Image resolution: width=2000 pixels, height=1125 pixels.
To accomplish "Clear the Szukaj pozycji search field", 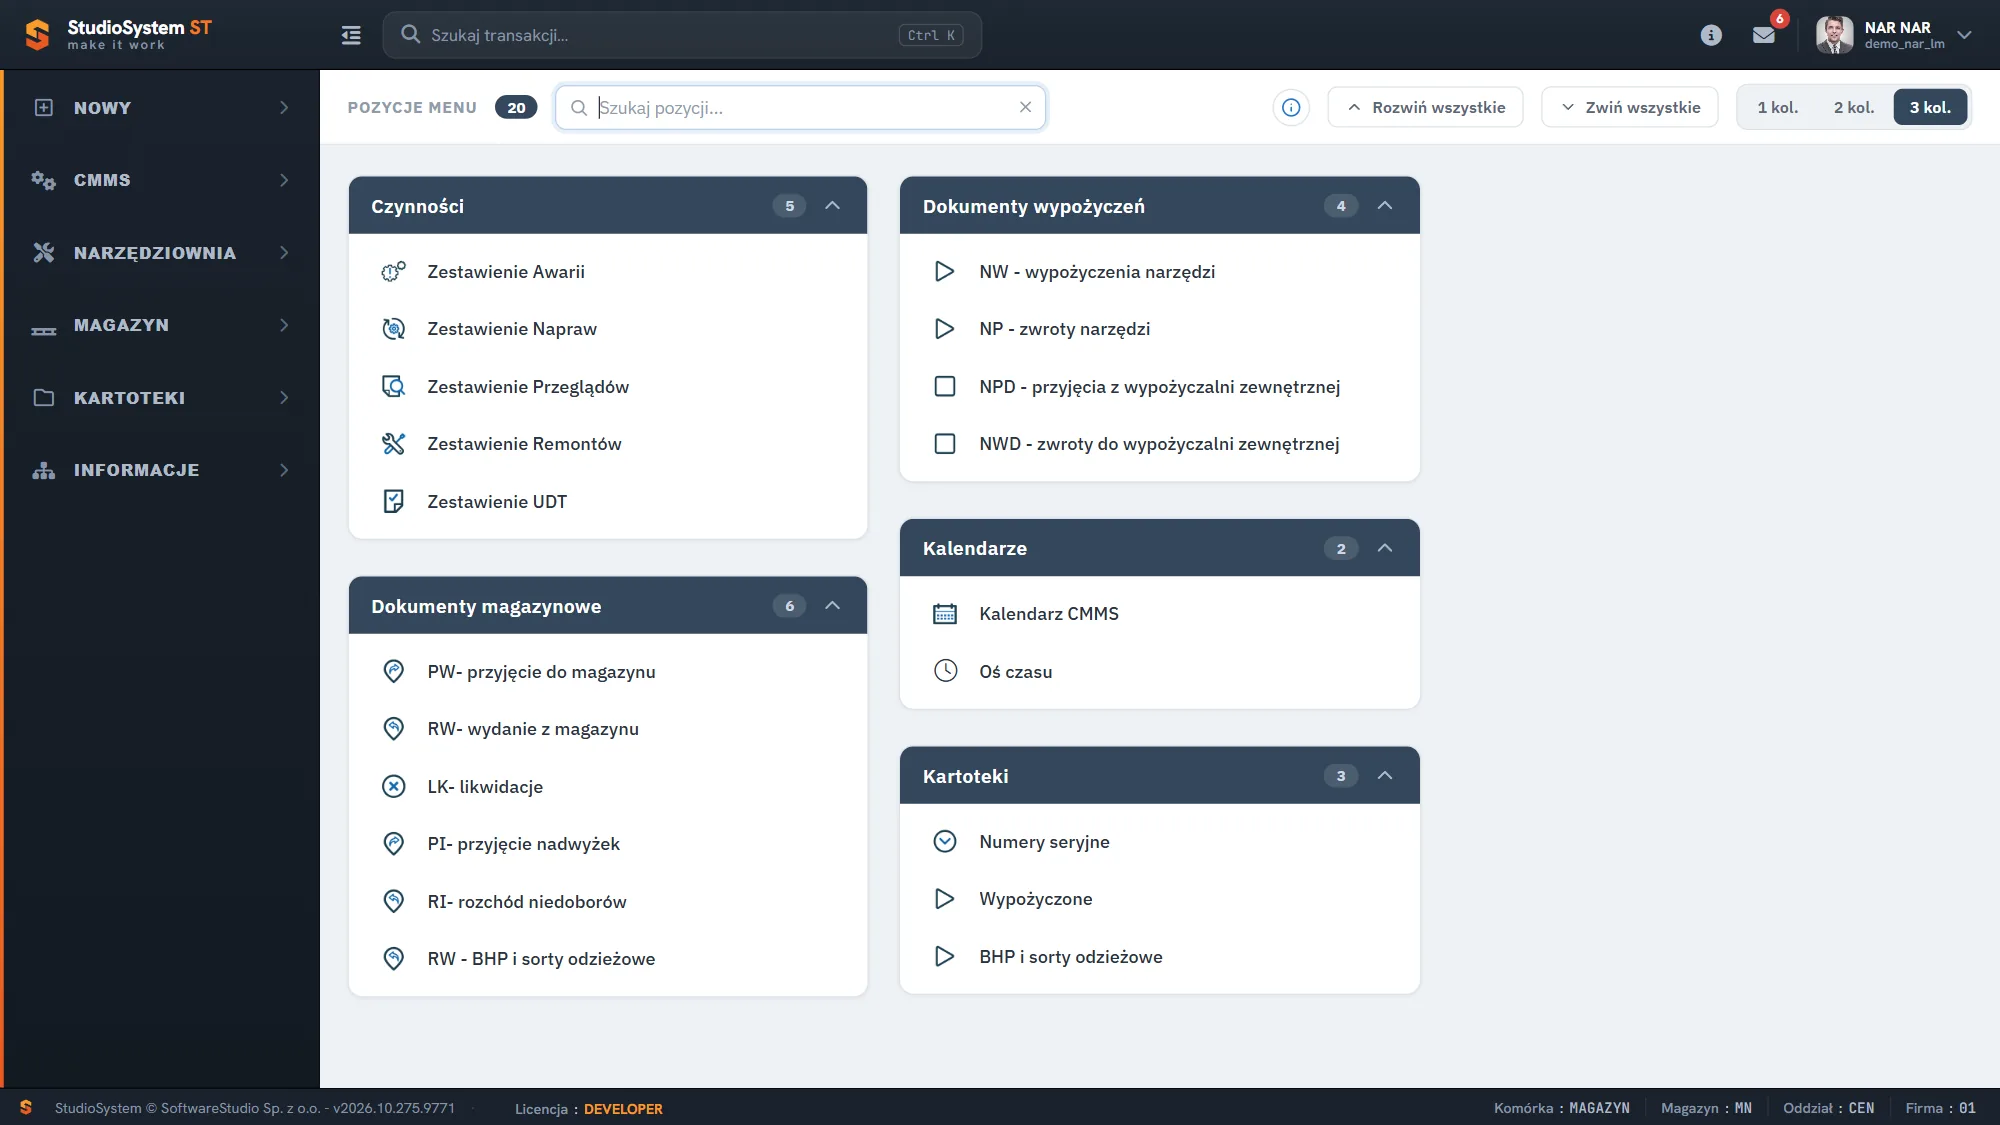I will coord(1025,107).
